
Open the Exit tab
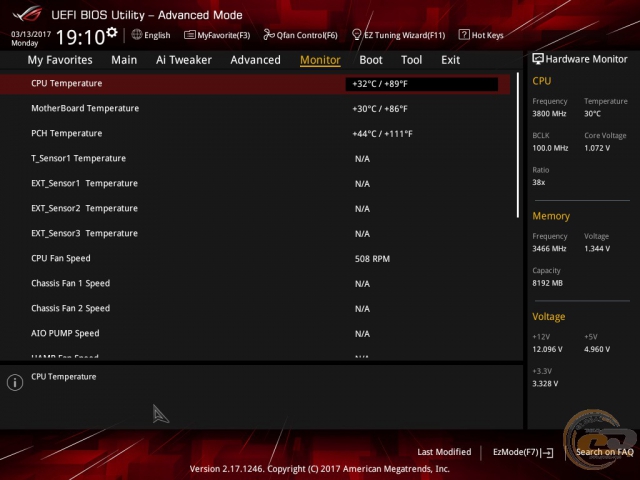(x=451, y=60)
